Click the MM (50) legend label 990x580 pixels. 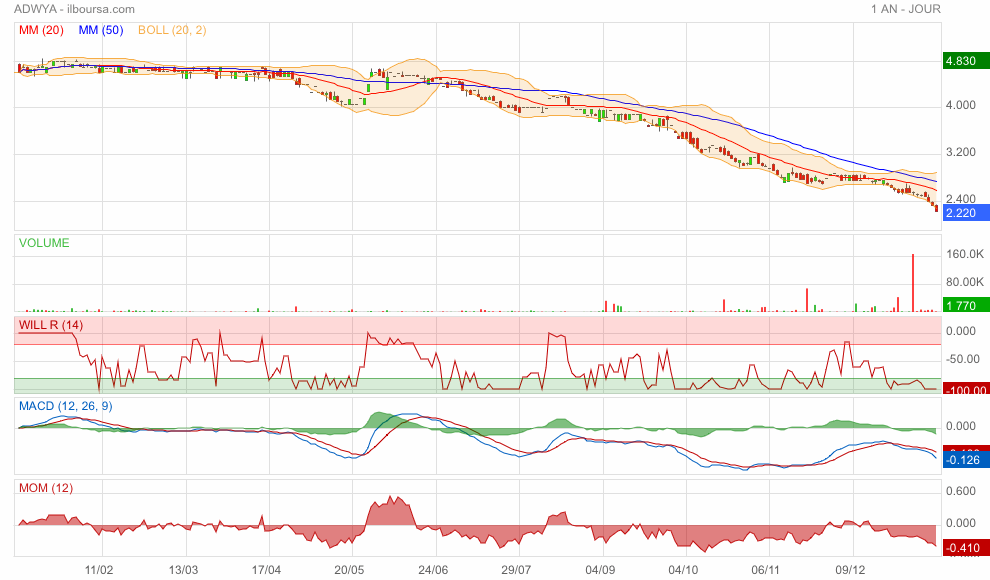pos(101,30)
